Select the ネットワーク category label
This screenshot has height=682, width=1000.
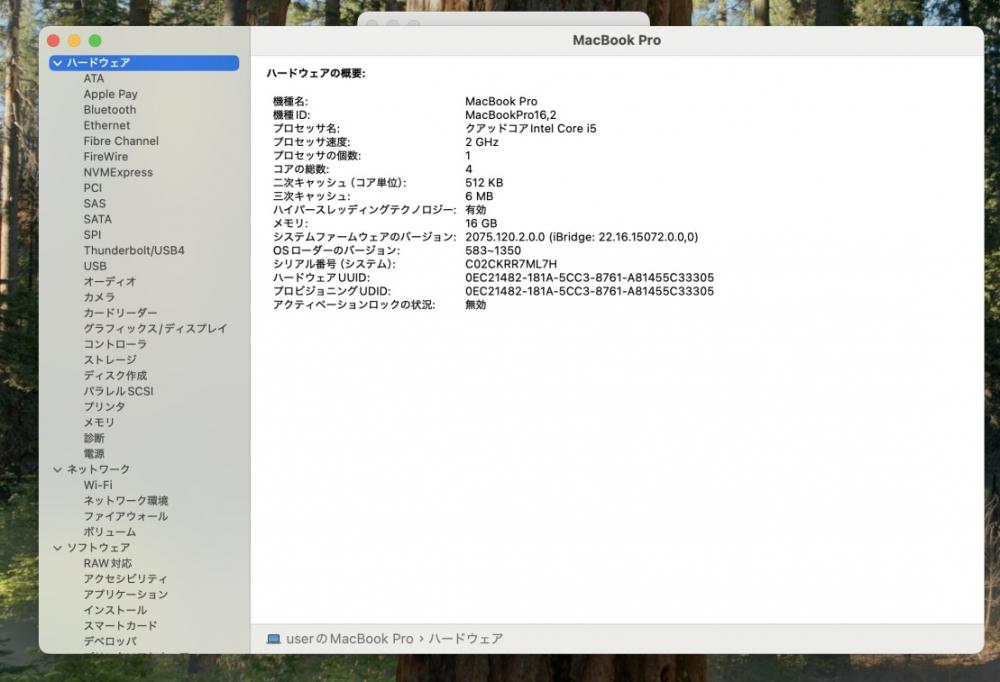point(98,470)
